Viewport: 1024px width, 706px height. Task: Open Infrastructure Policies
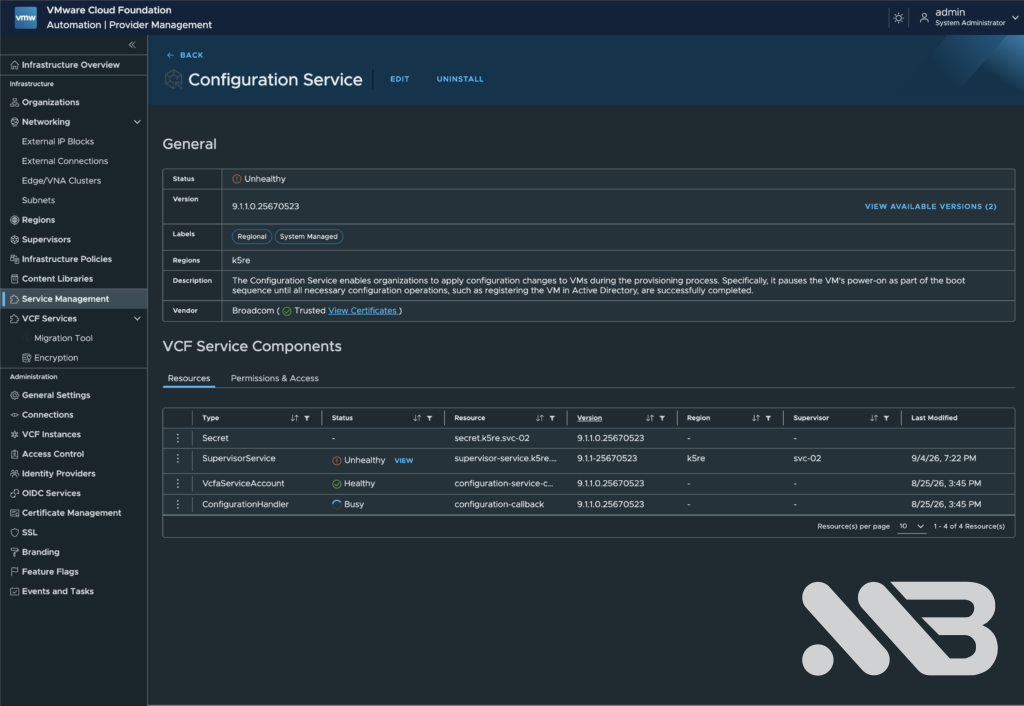(x=67, y=259)
